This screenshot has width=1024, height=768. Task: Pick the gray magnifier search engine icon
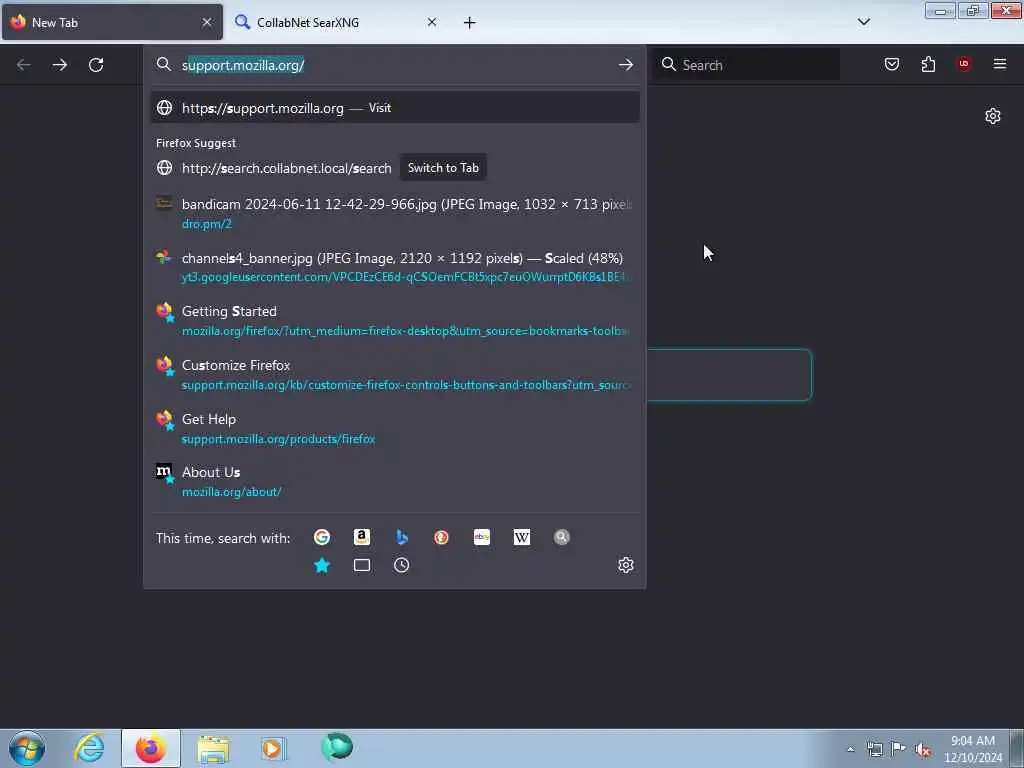562,537
